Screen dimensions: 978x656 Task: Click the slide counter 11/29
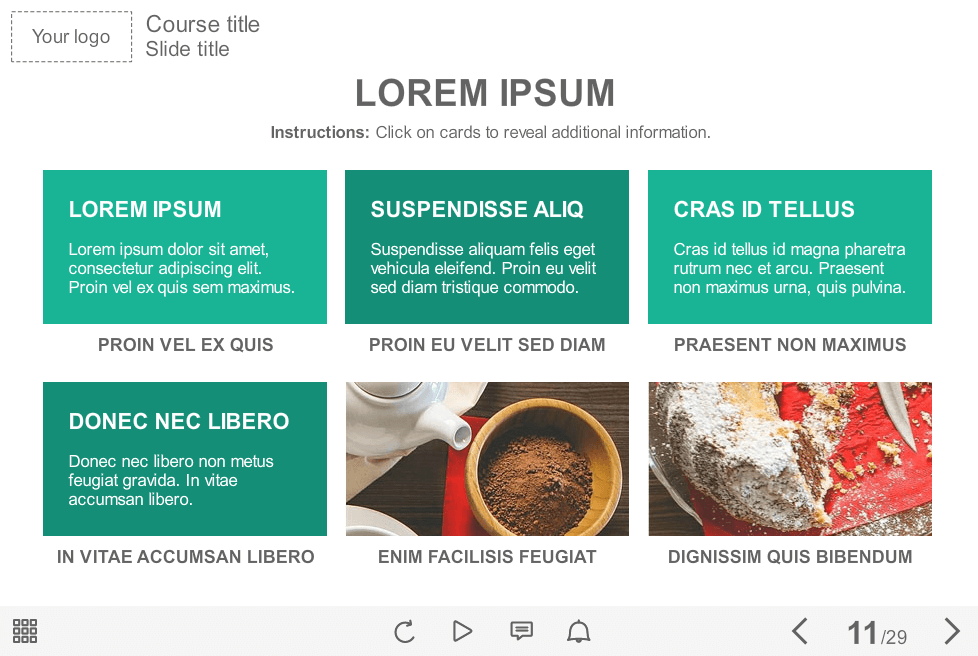coord(877,633)
